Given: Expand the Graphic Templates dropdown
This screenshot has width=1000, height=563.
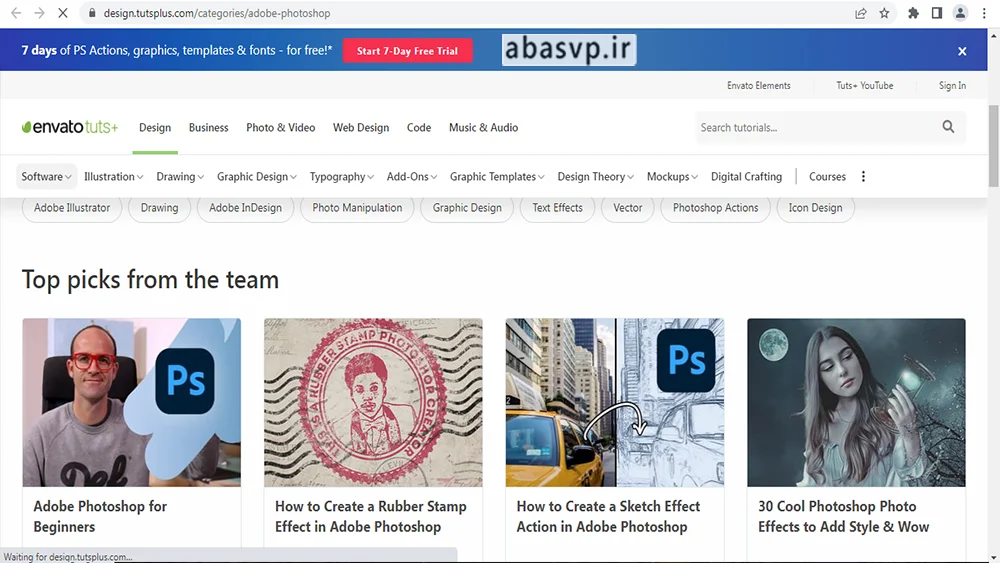Looking at the screenshot, I should (x=497, y=177).
